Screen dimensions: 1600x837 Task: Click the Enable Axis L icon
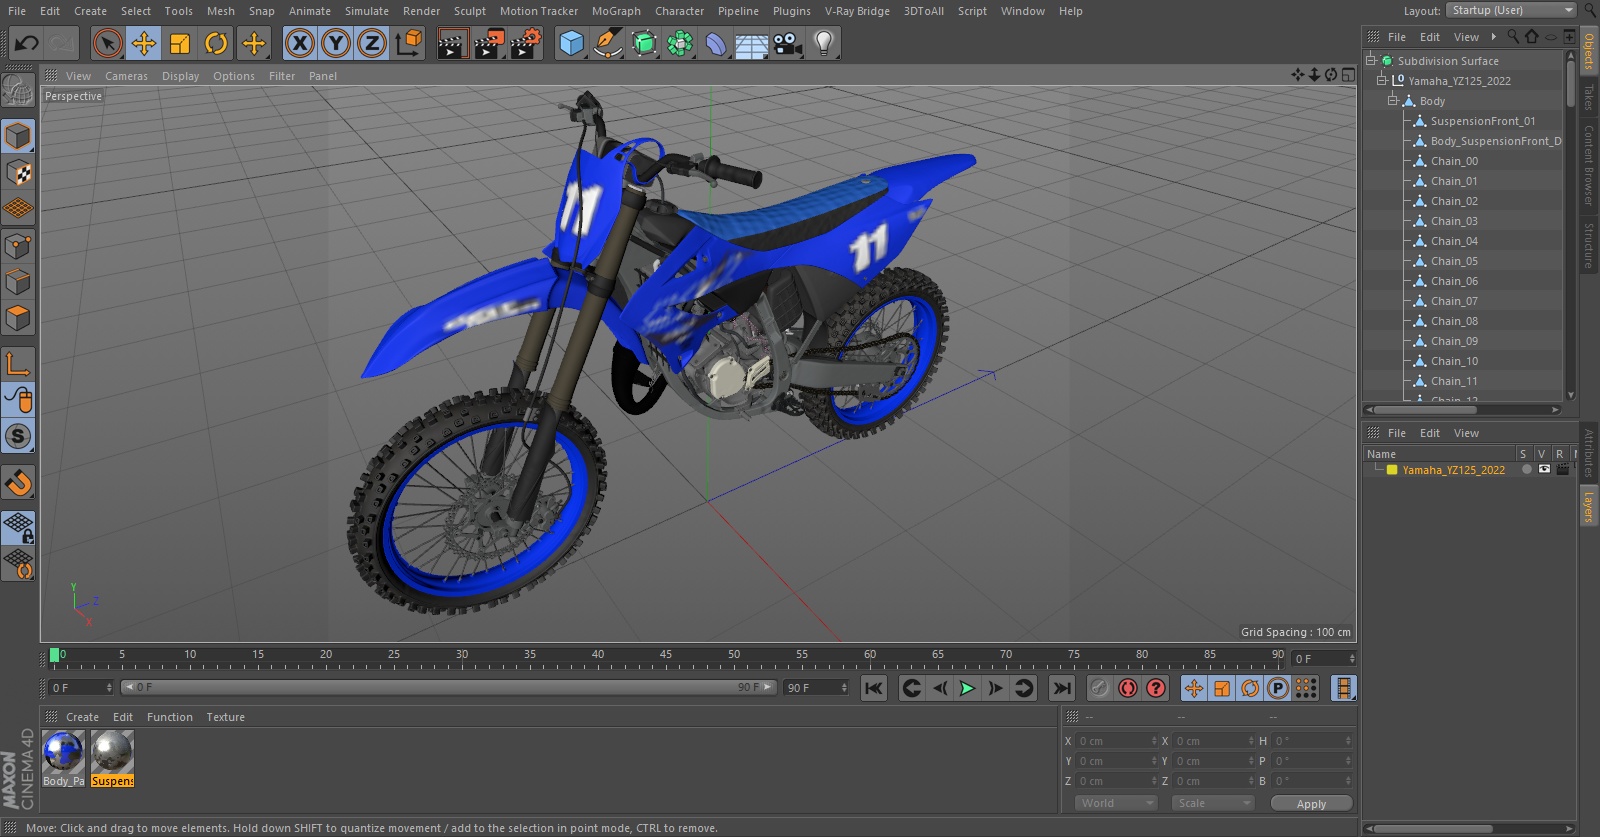(18, 364)
